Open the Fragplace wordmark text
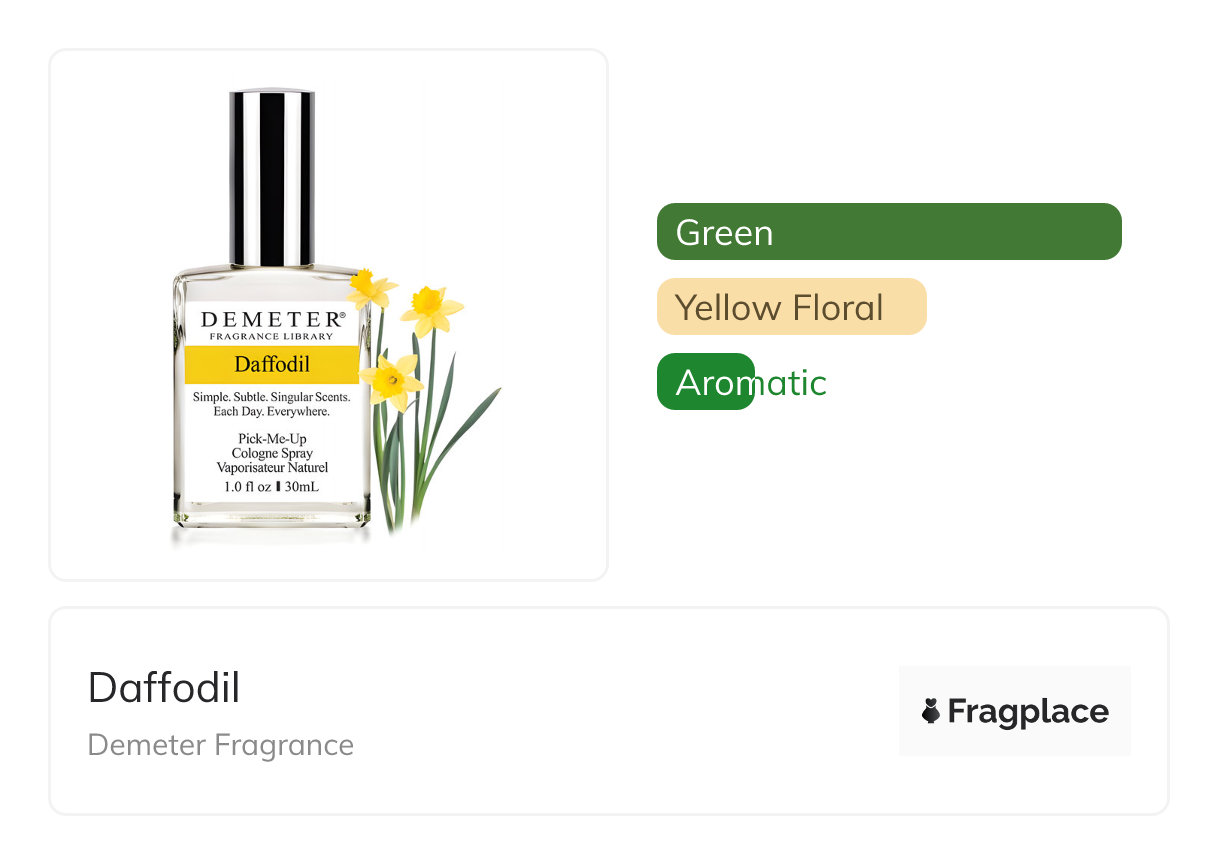This screenshot has height=864, width=1218. coord(1028,711)
